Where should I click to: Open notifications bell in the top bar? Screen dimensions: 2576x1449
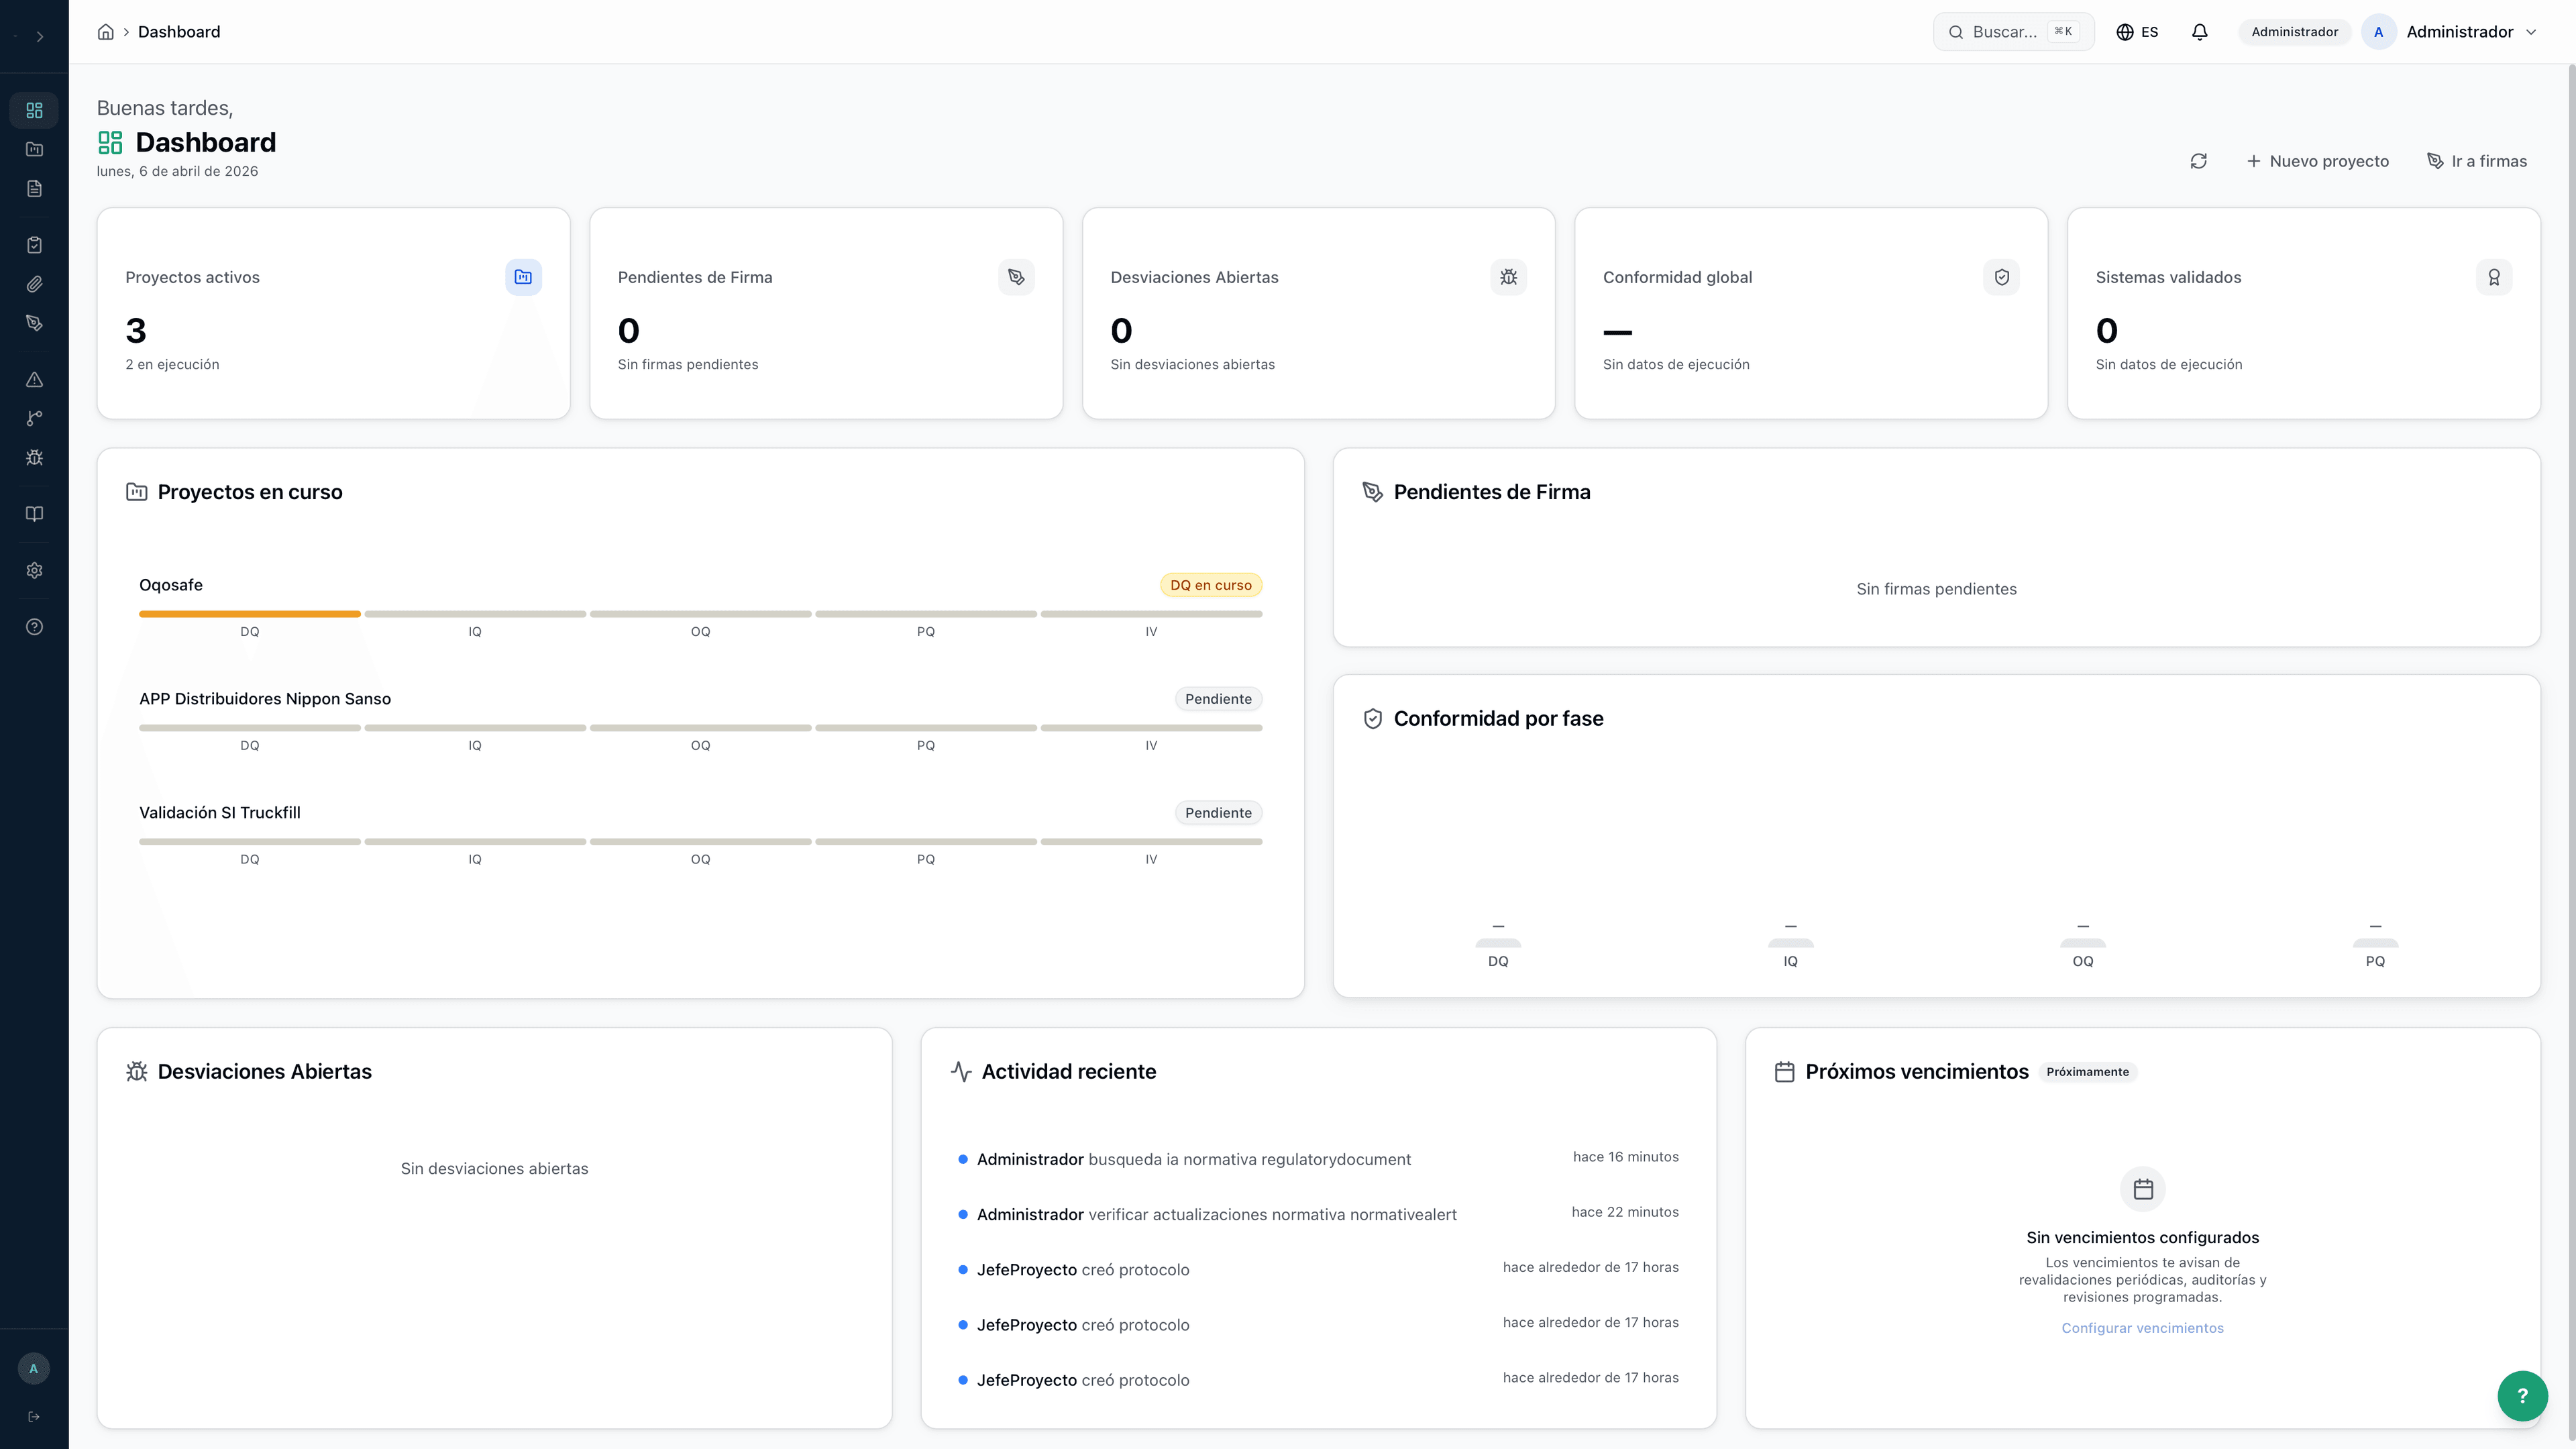pos(2199,31)
